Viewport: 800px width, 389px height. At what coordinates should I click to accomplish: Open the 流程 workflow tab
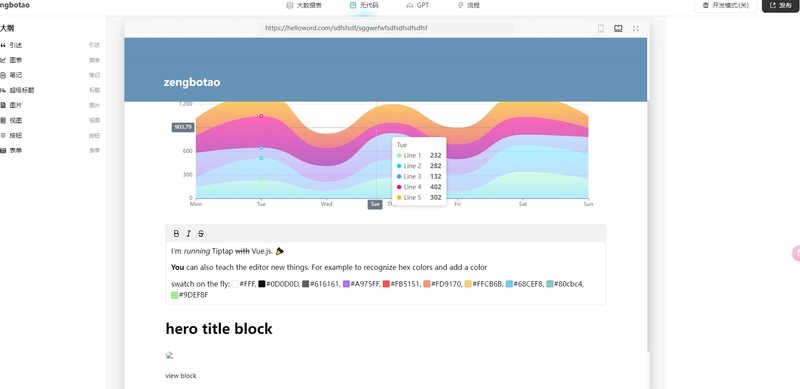468,5
